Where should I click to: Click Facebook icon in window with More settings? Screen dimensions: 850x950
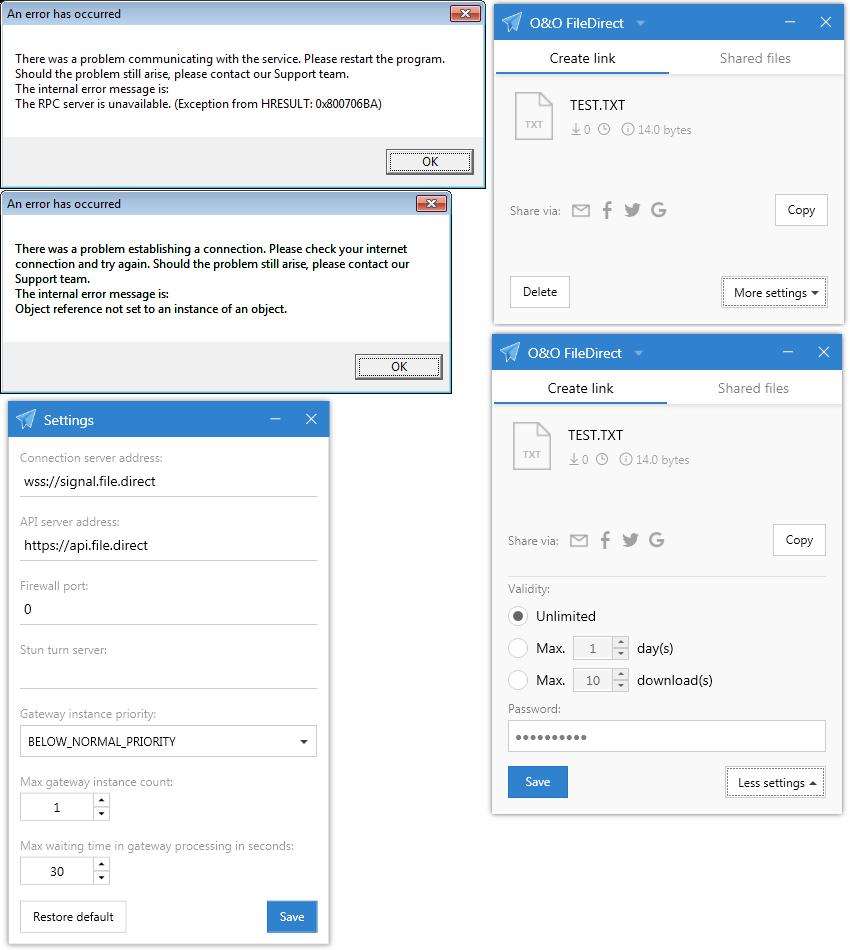tap(607, 210)
